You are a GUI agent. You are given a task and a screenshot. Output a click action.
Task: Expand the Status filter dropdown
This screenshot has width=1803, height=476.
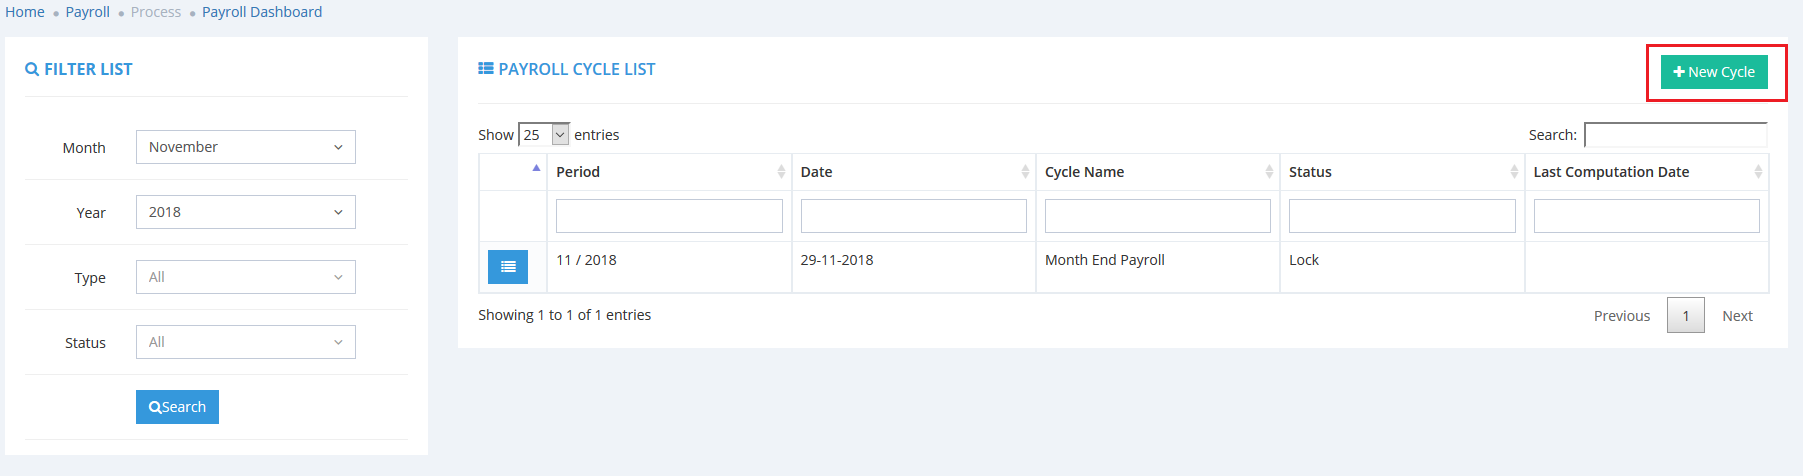[x=245, y=342]
